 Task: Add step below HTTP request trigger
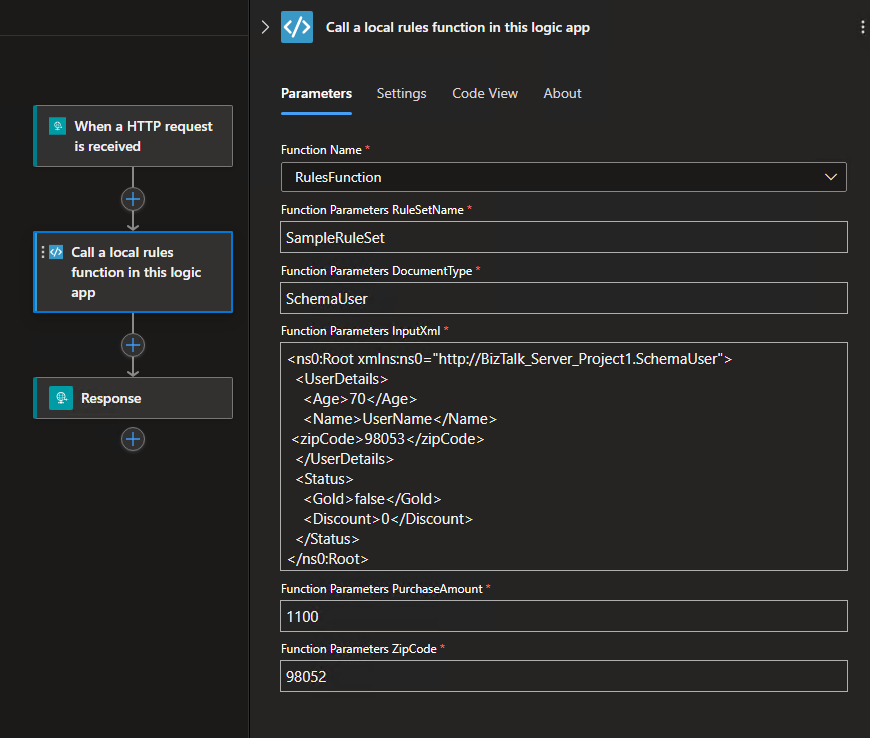tap(133, 199)
